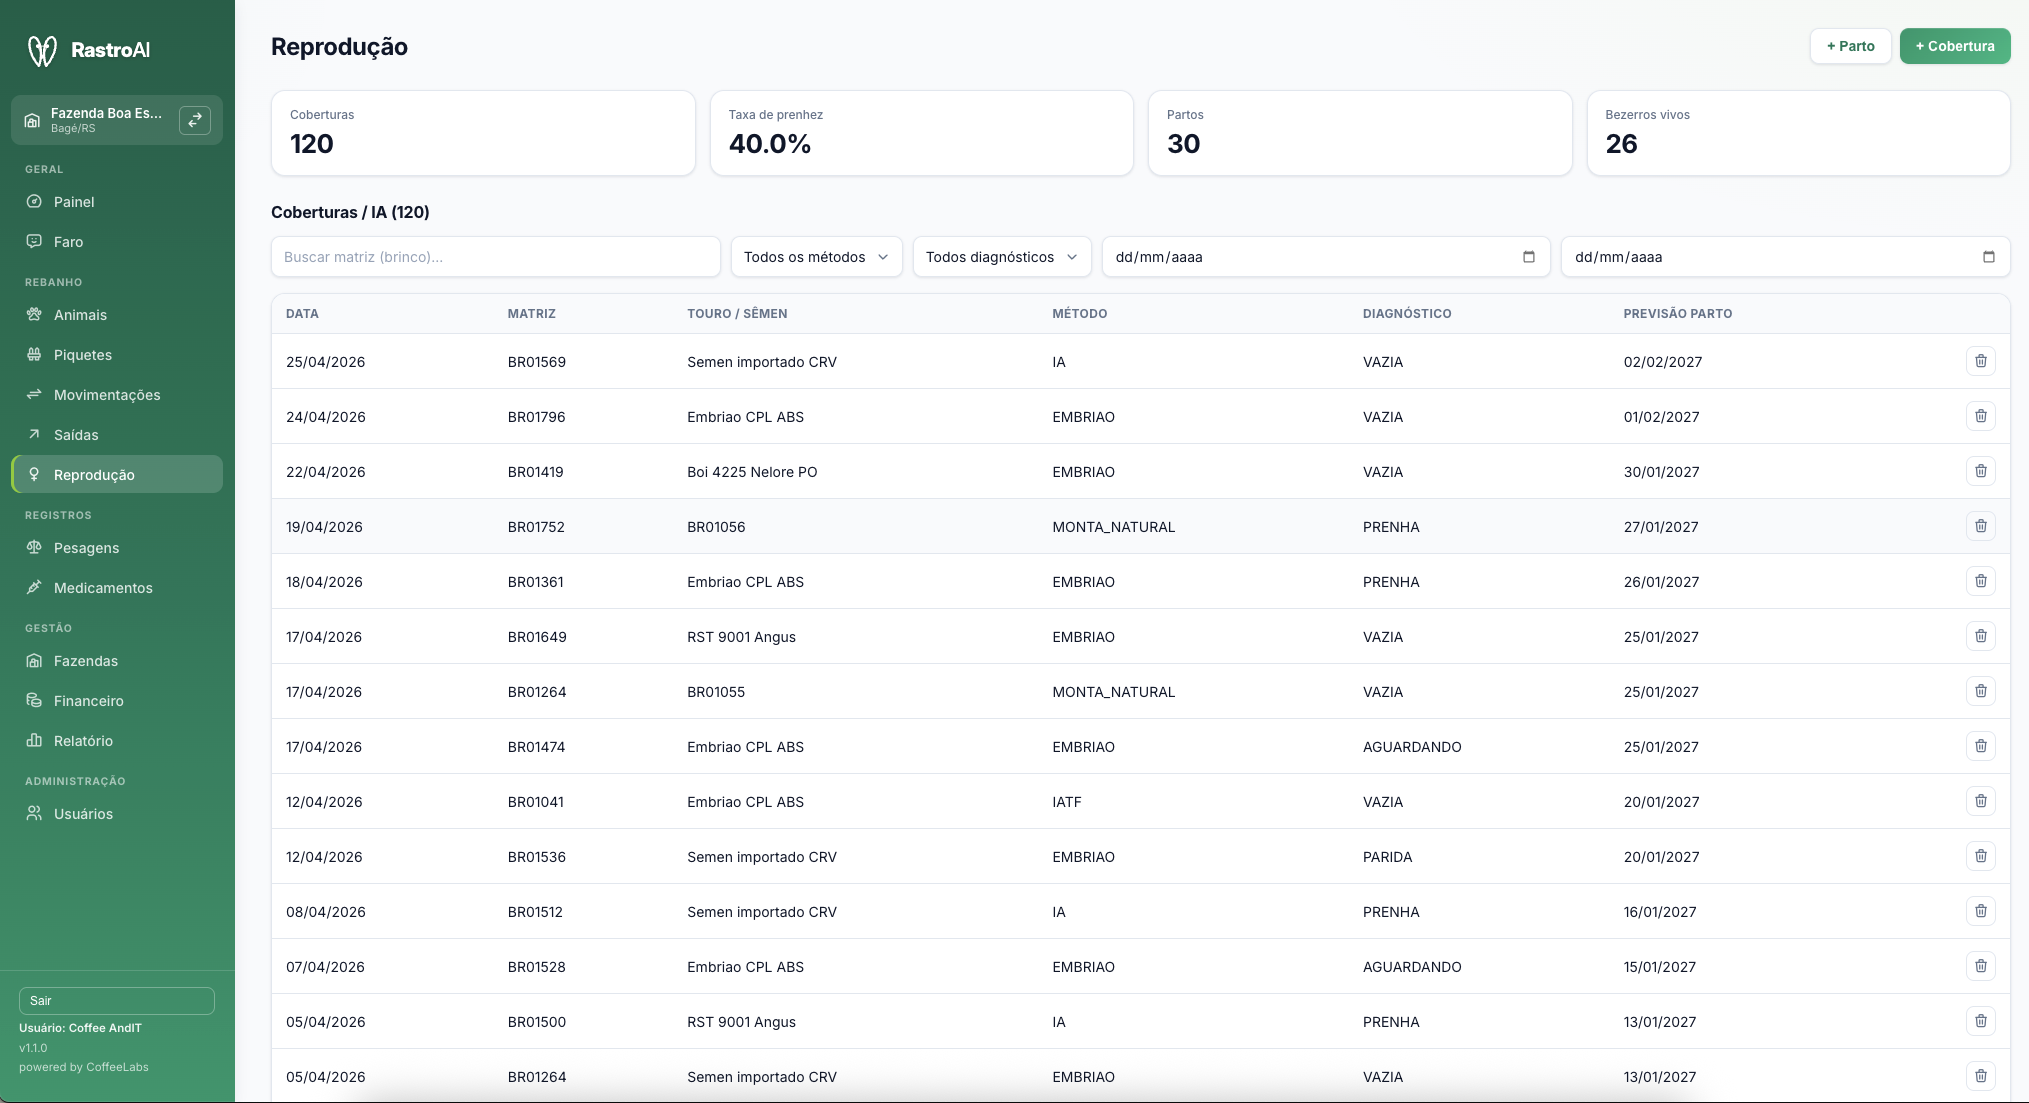This screenshot has width=2029, height=1103.
Task: Click the Taxa de prenhez card
Action: (x=921, y=133)
